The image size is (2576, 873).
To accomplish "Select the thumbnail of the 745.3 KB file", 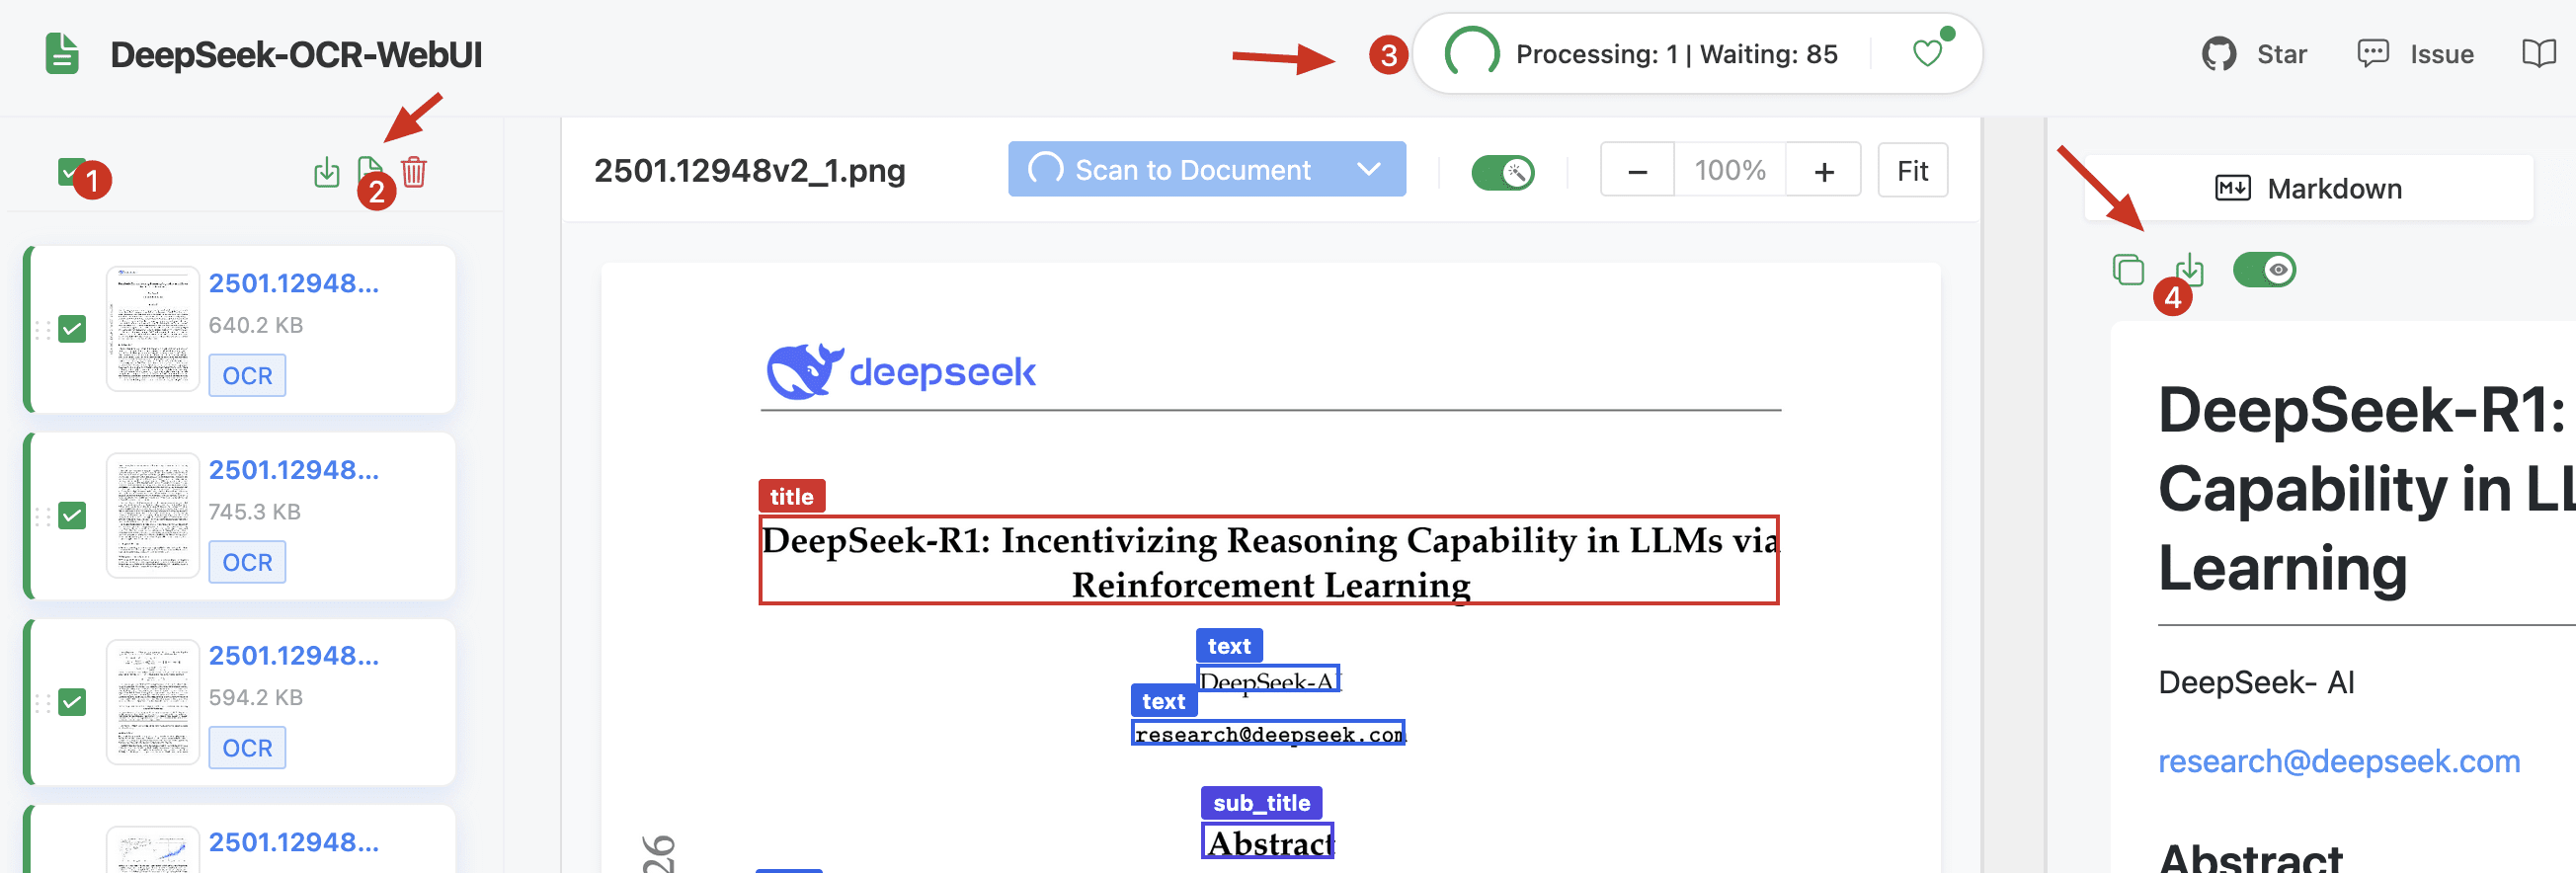I will [x=153, y=516].
